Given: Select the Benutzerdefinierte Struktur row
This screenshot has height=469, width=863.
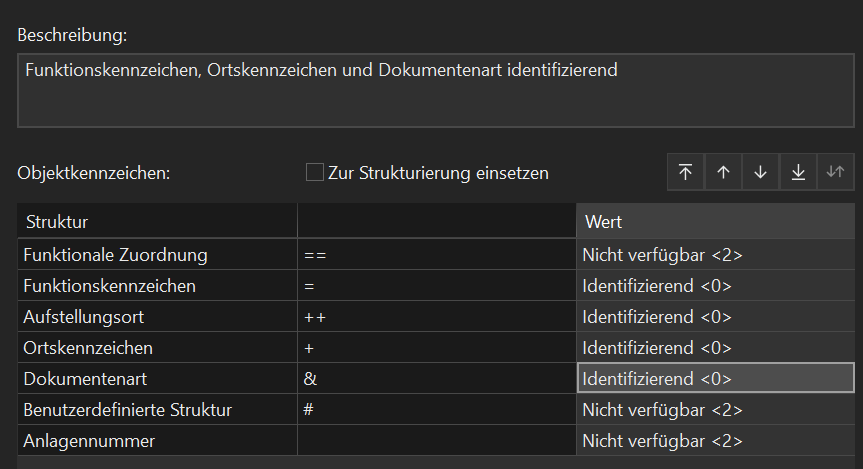Looking at the screenshot, I should 435,410.
